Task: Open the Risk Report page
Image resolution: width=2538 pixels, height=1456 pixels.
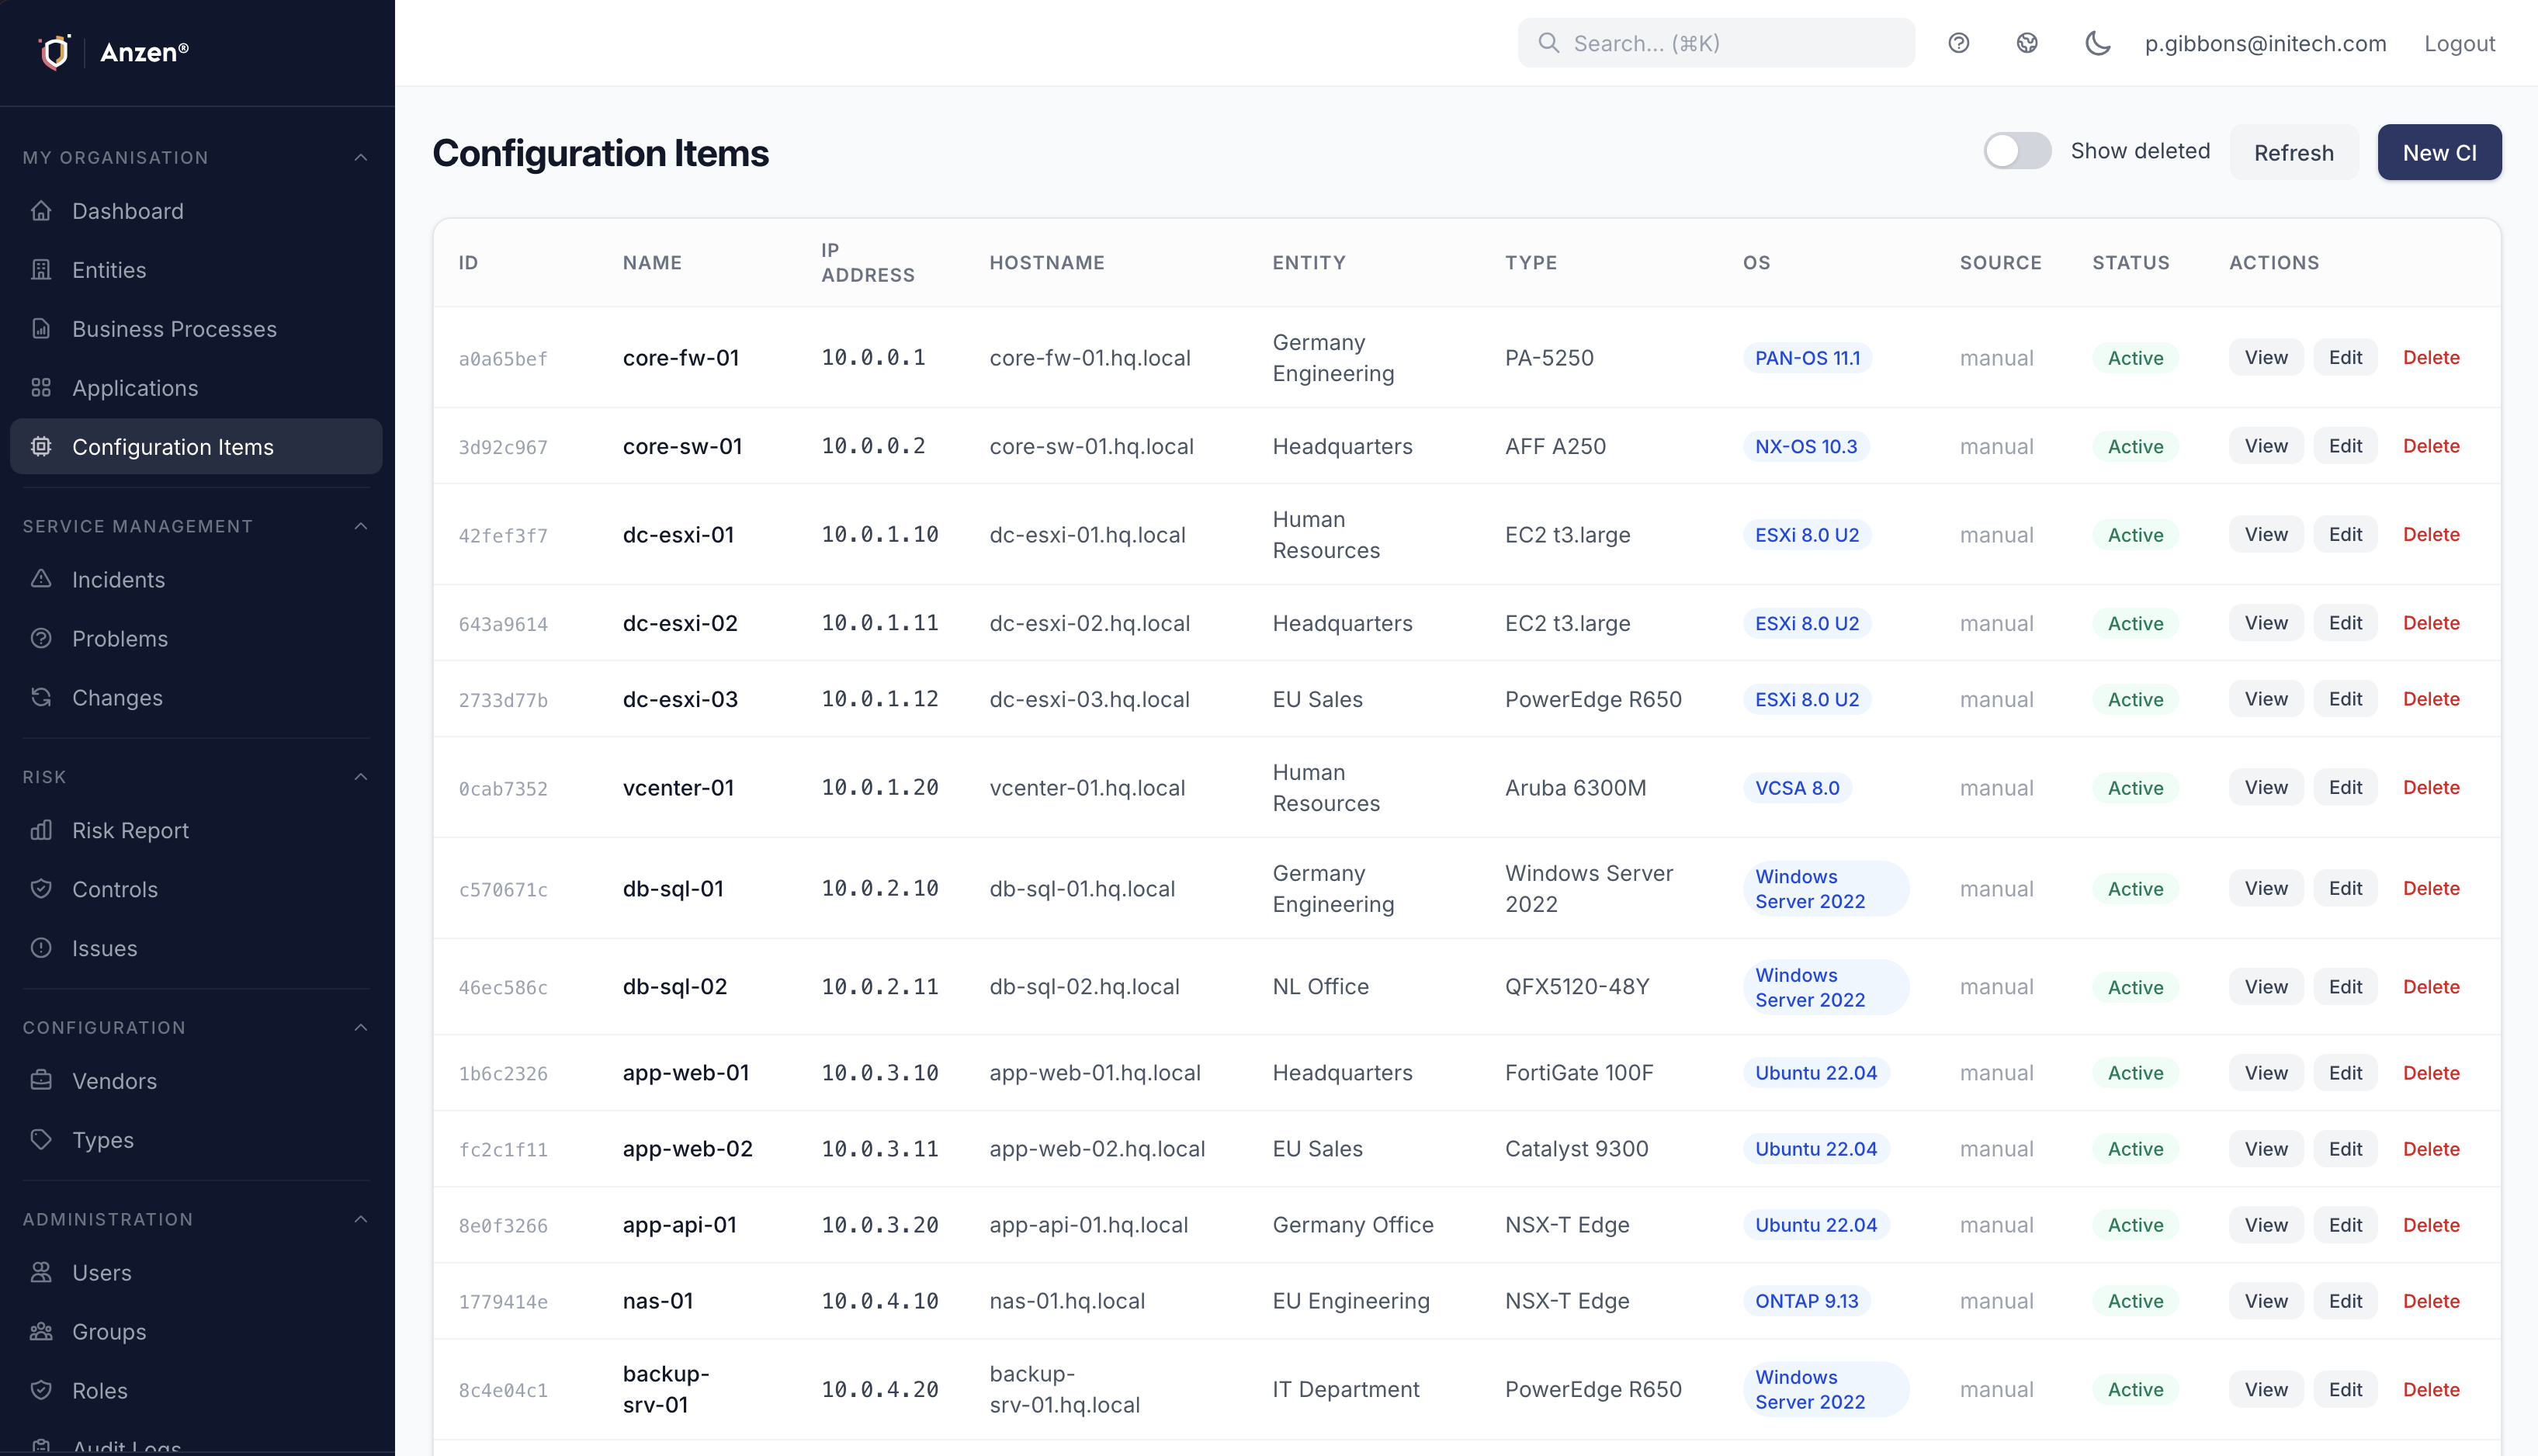Action: (x=130, y=830)
